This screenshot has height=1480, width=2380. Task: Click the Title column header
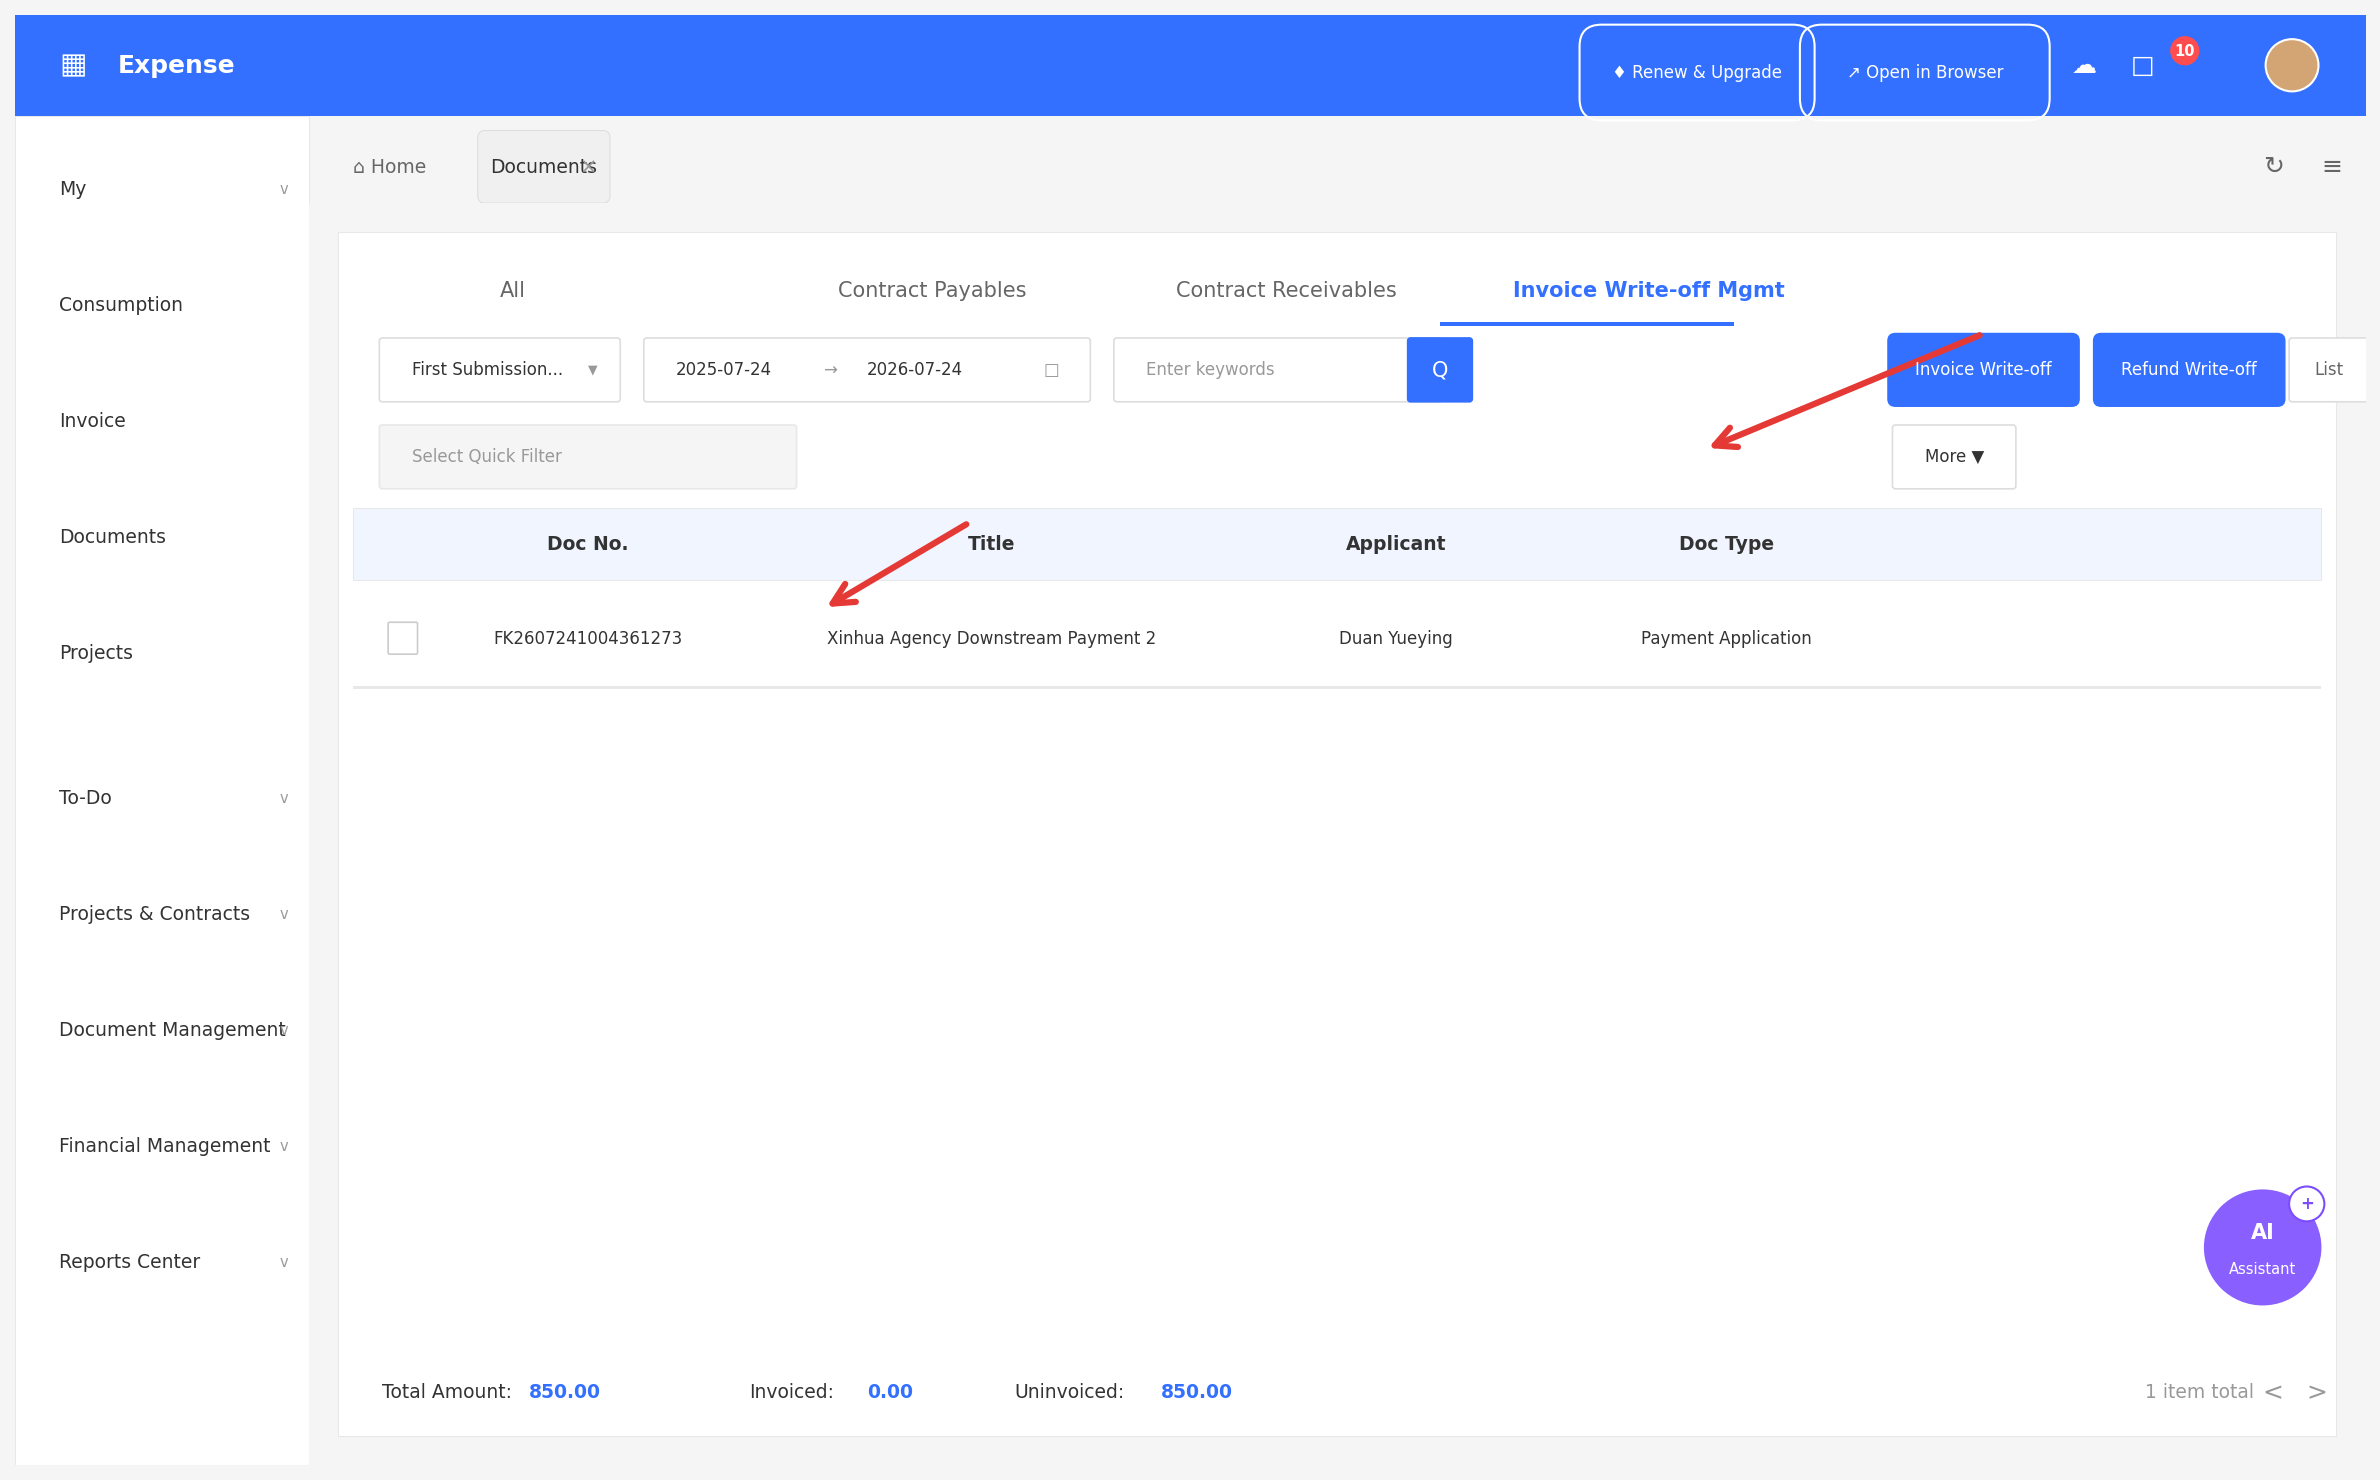pos(990,544)
